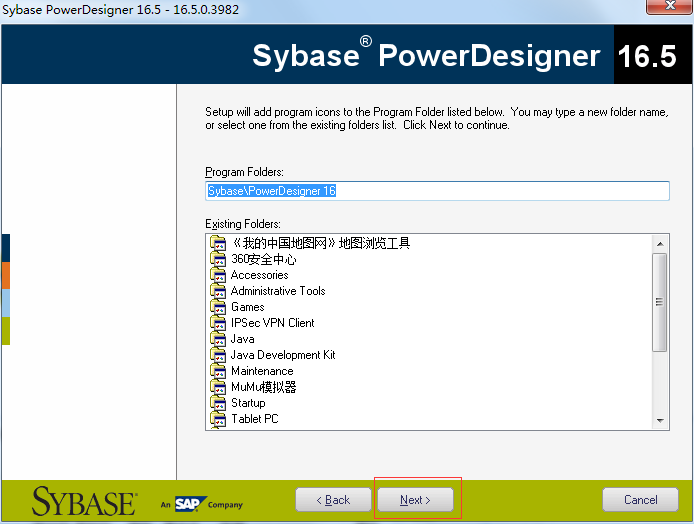The width and height of the screenshot is (694, 524).
Task: Pick the Games folder entry
Action: point(248,307)
